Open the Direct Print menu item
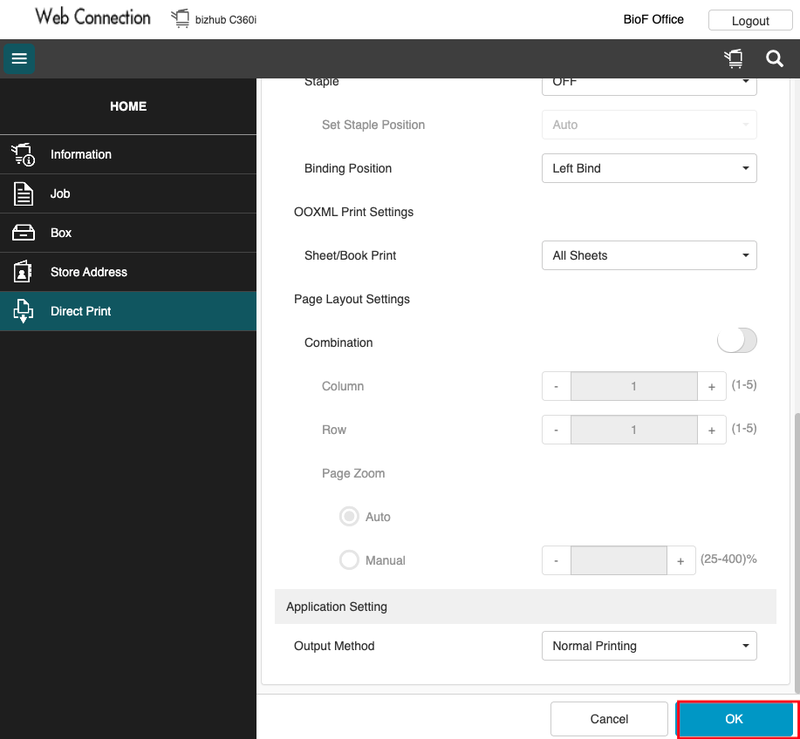The width and height of the screenshot is (800, 739). [128, 311]
